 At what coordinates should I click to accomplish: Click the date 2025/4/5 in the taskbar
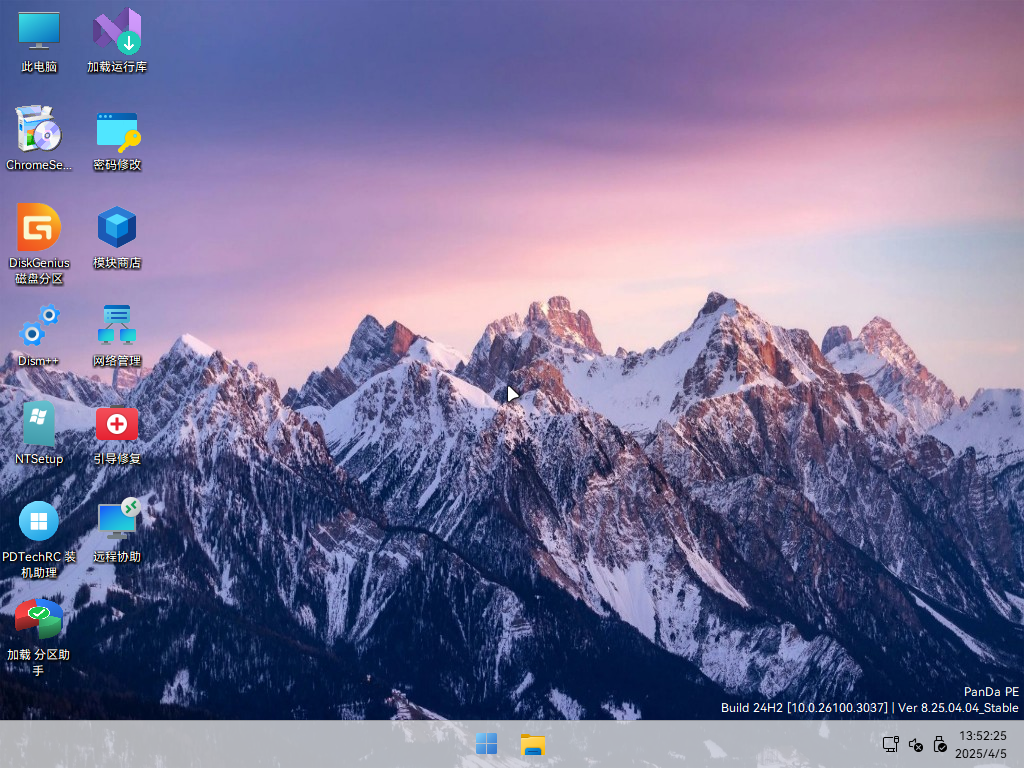[x=982, y=753]
